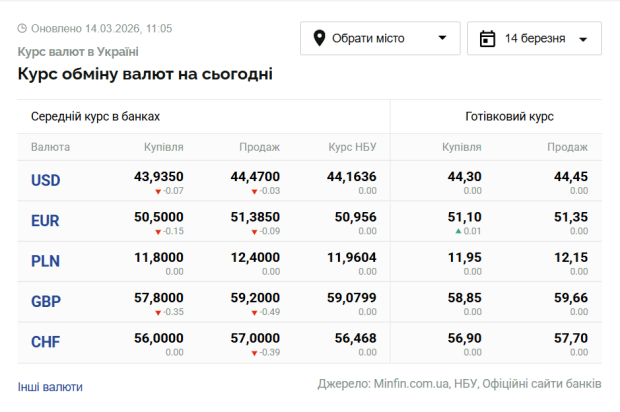Select the CHF currency link
The image size is (620, 412).
pos(46,342)
